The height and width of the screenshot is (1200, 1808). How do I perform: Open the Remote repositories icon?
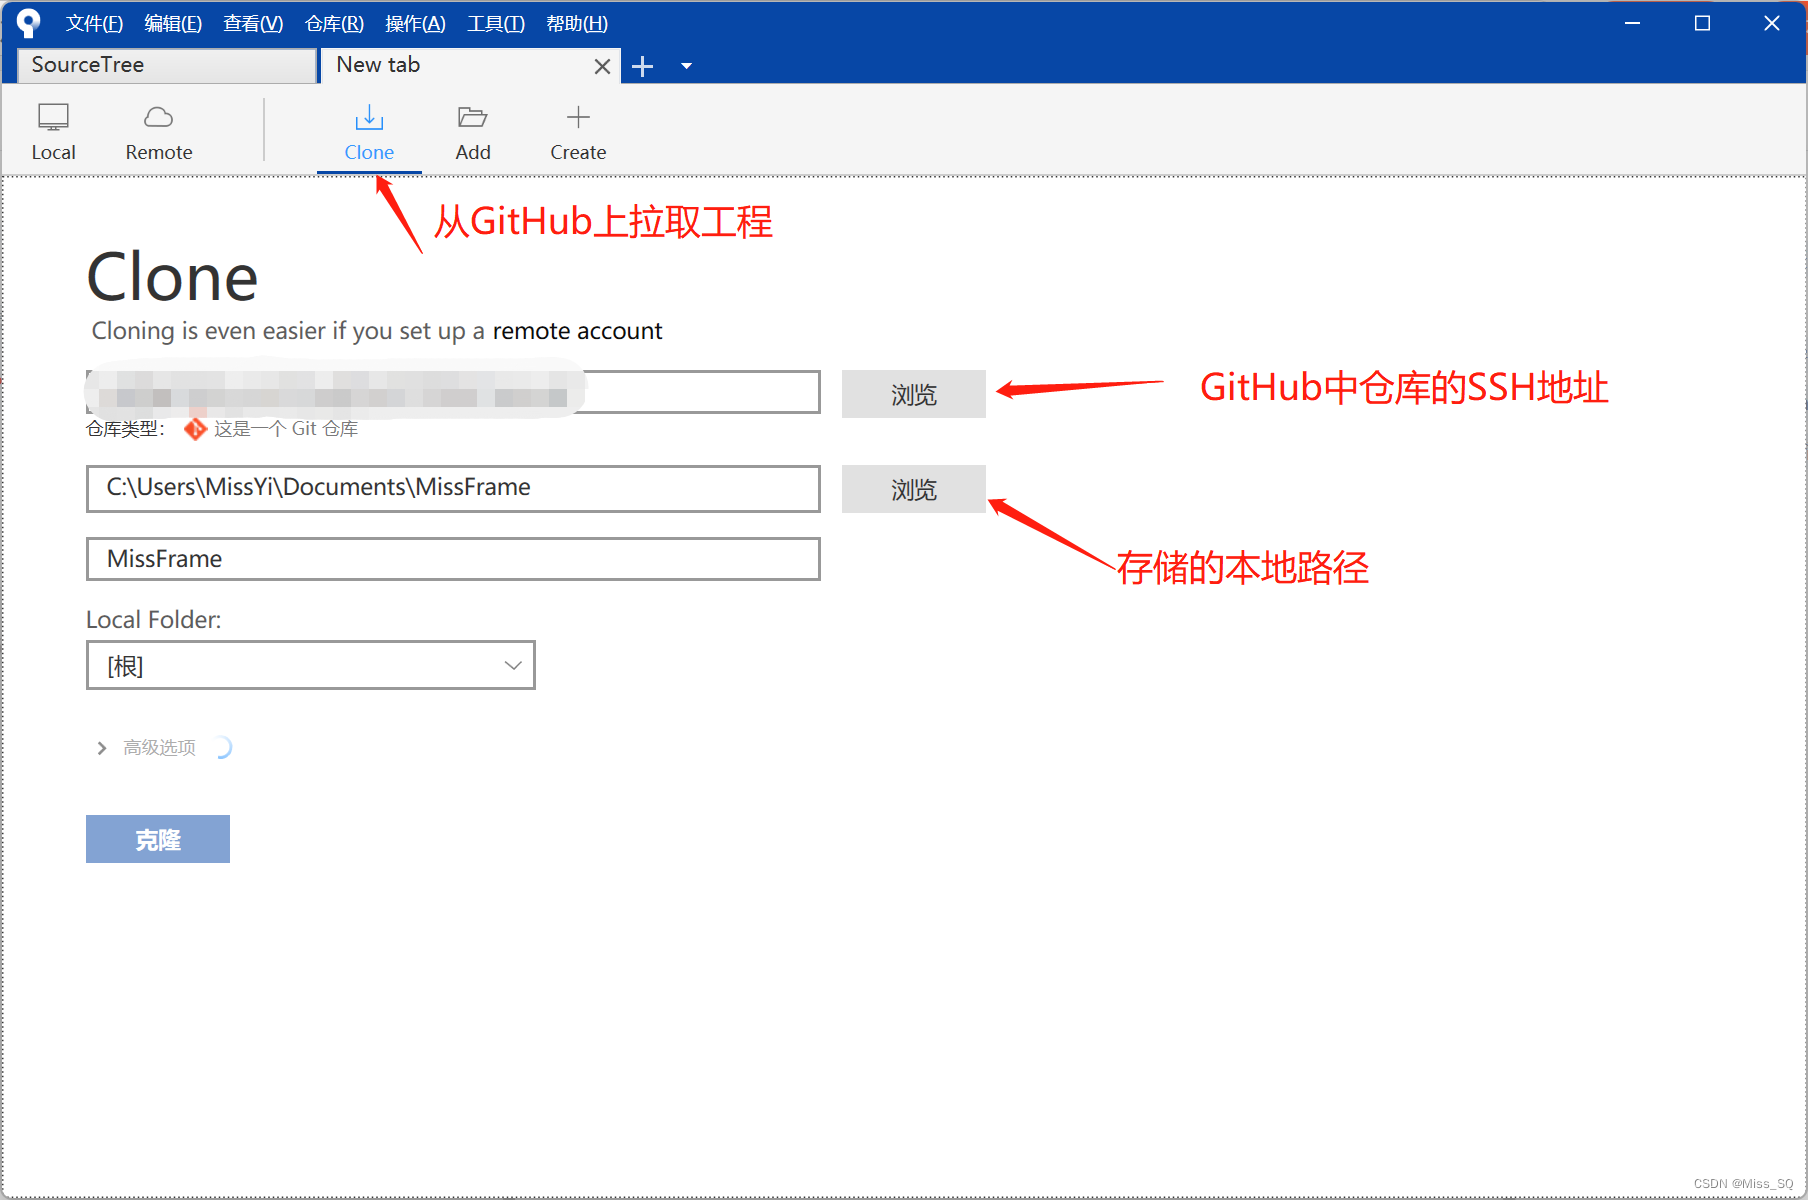click(158, 130)
